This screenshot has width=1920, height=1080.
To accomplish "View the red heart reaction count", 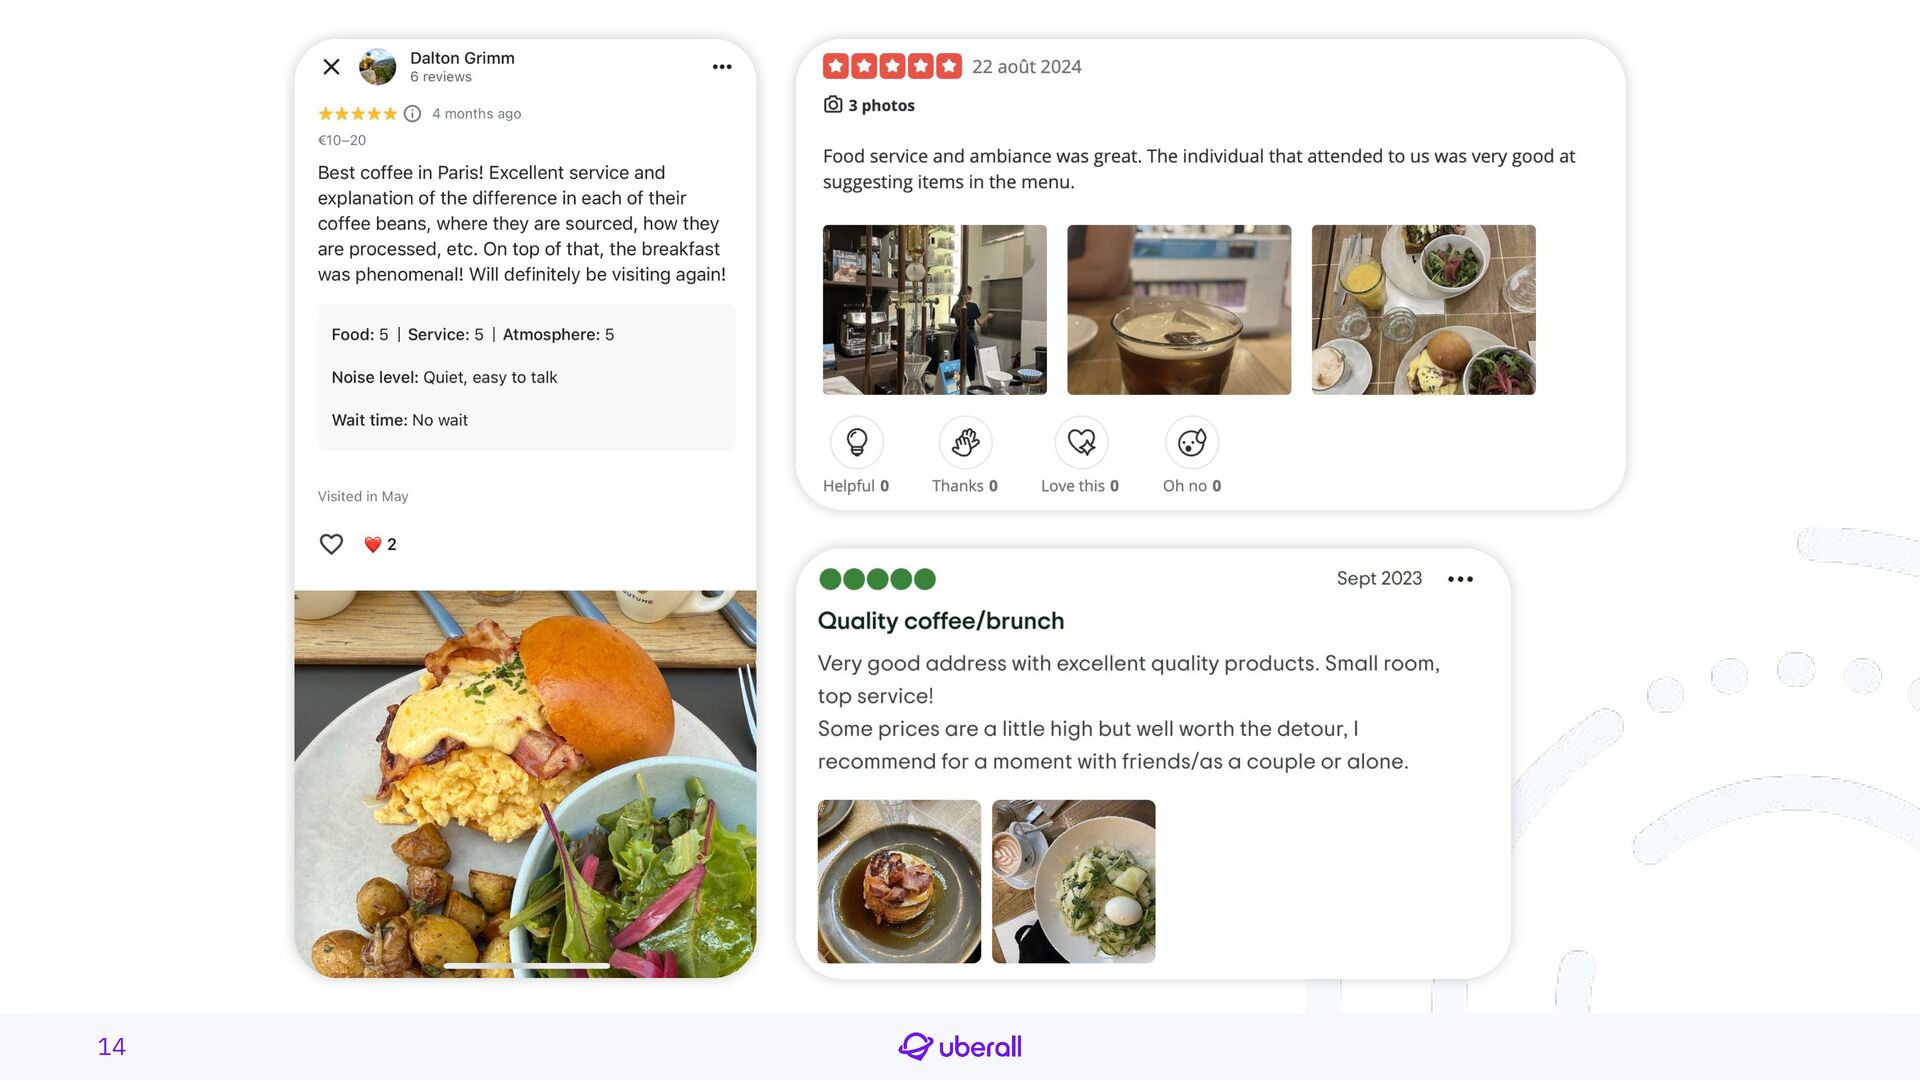I will 381,544.
